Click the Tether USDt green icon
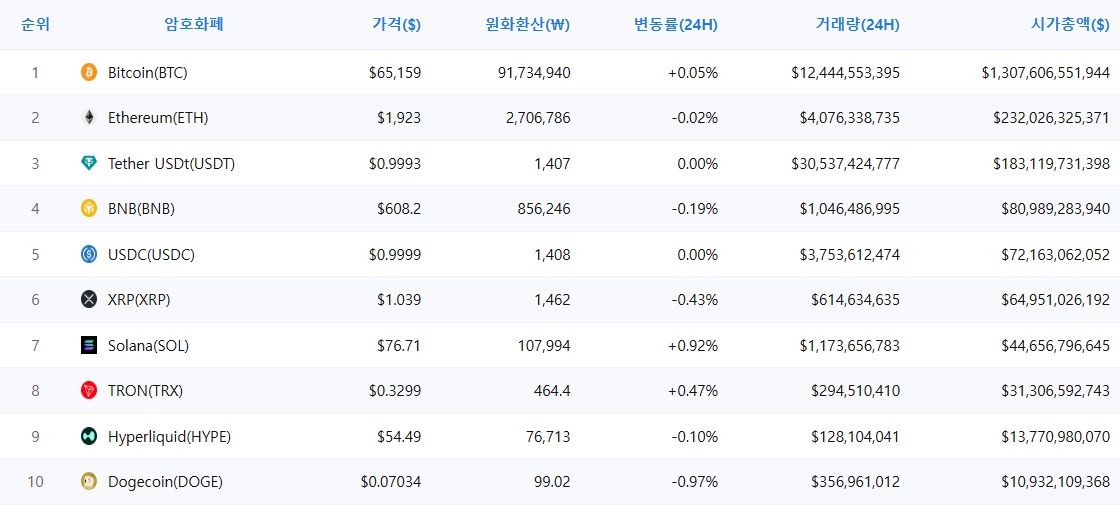Image resolution: width=1120 pixels, height=514 pixels. (89, 163)
